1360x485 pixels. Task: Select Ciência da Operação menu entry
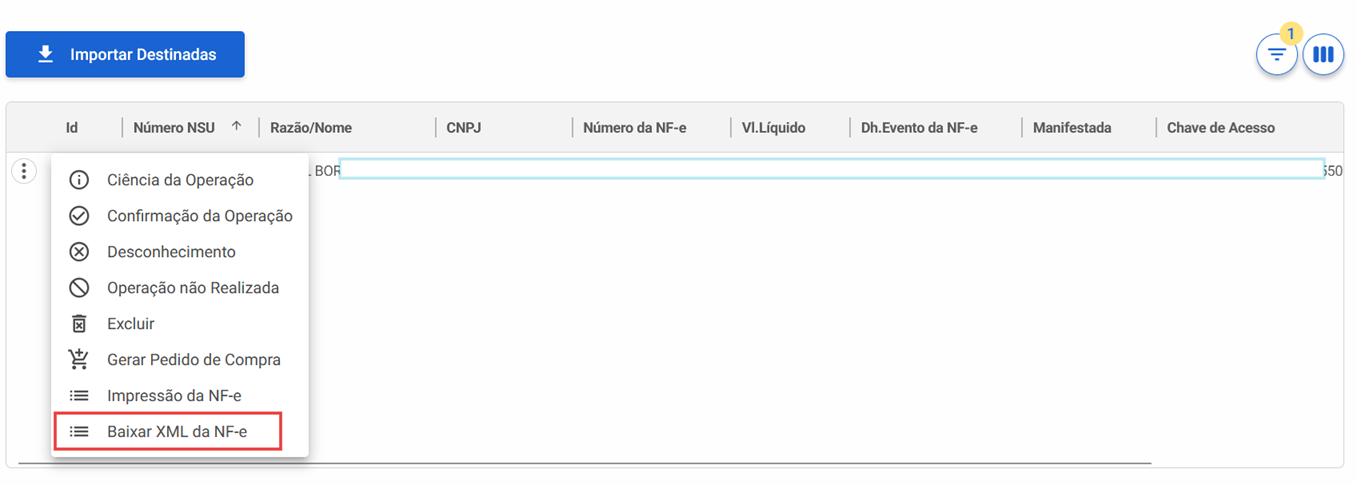pyautogui.click(x=180, y=180)
